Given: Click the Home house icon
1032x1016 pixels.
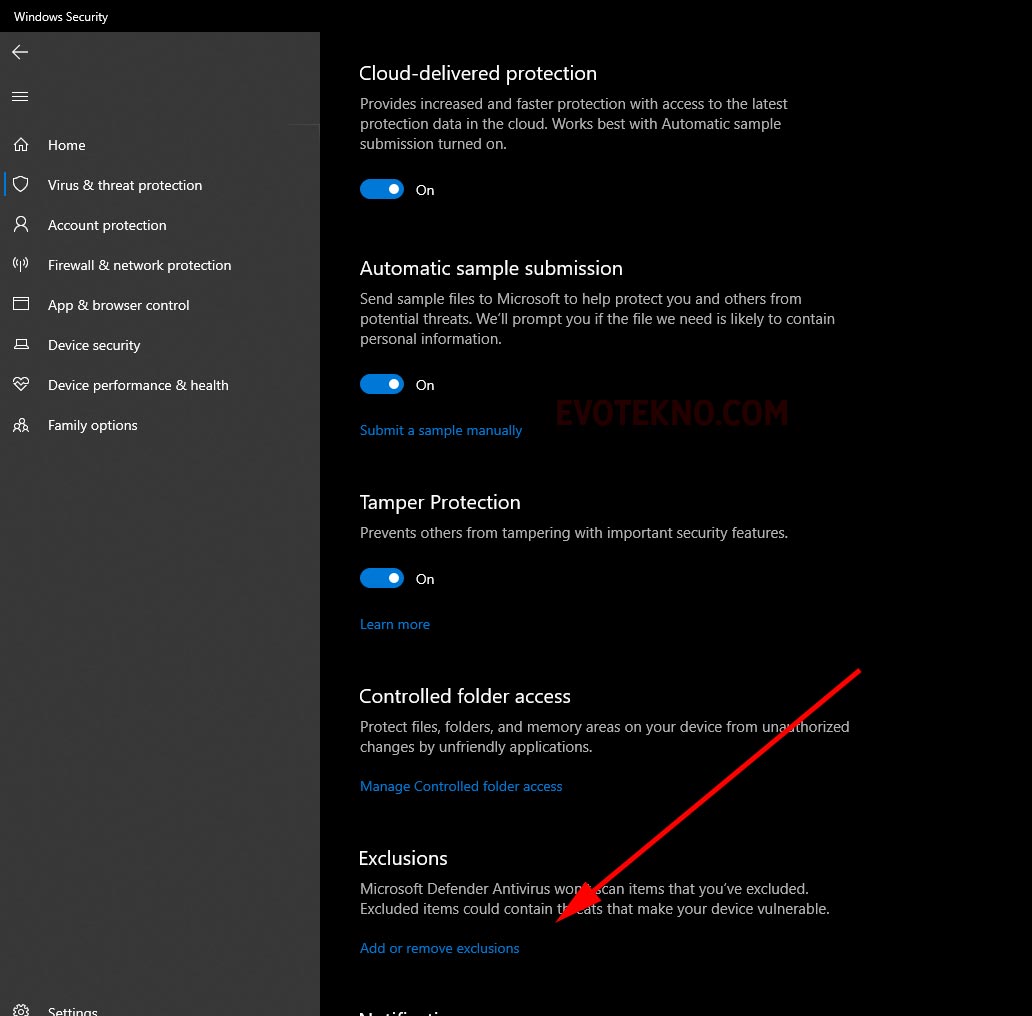Looking at the screenshot, I should coord(21,145).
